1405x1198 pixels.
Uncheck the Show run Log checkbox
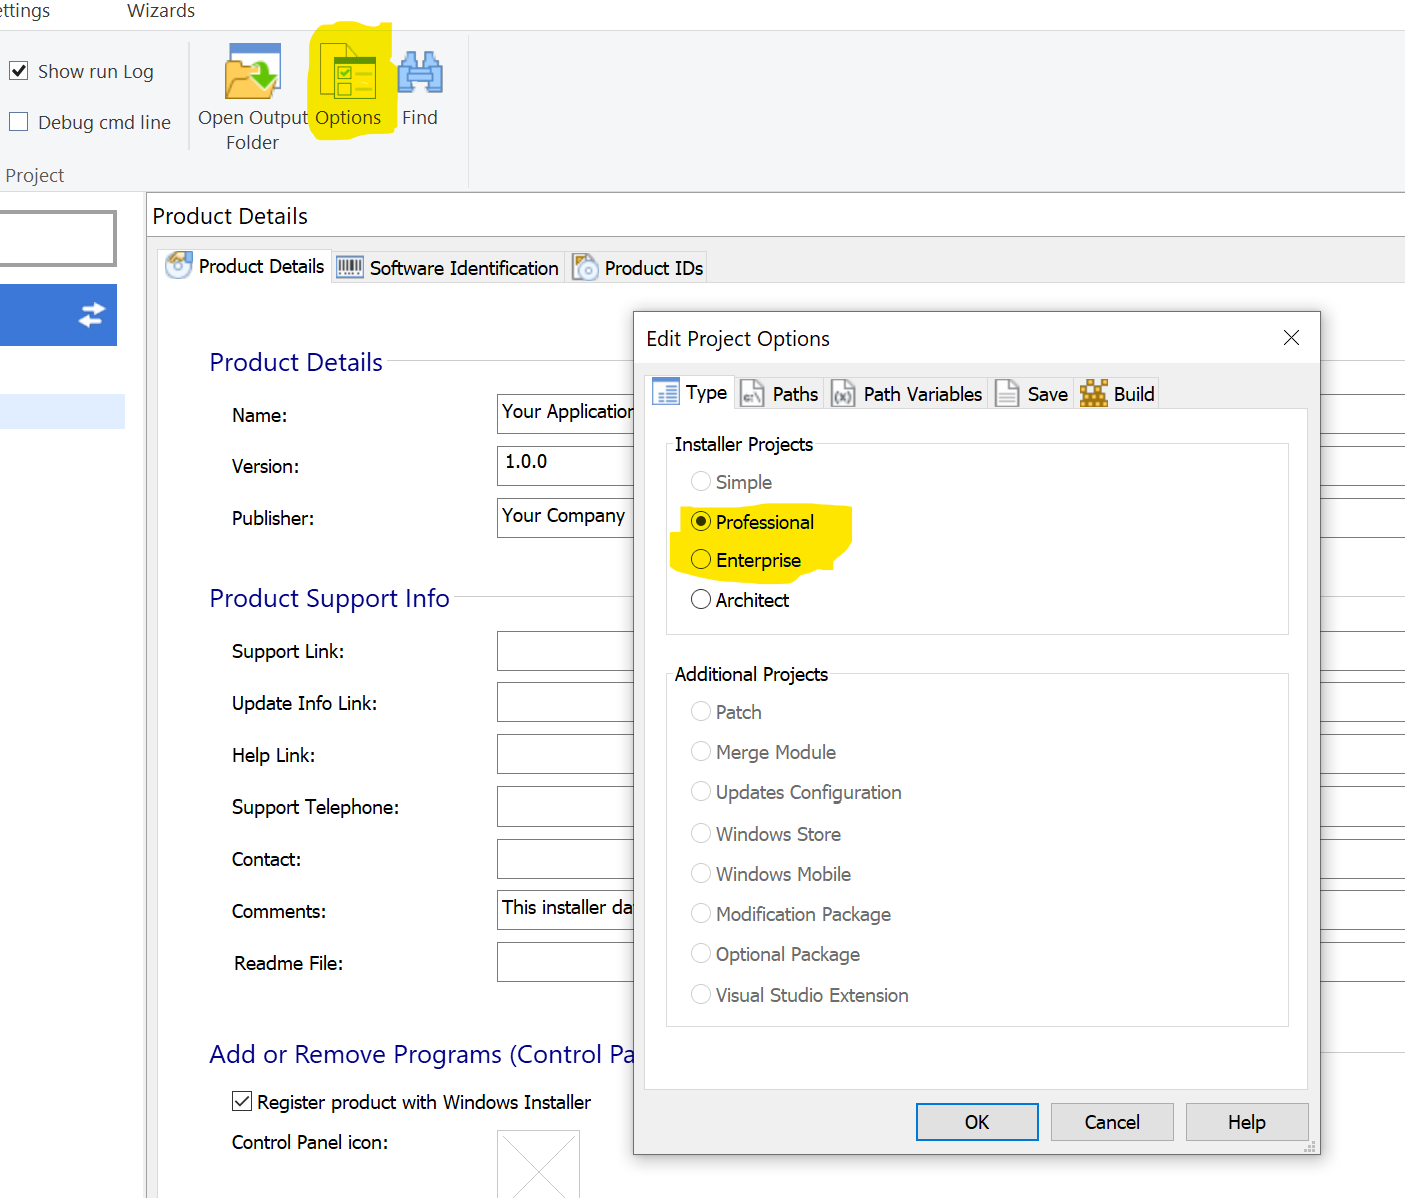pyautogui.click(x=19, y=71)
